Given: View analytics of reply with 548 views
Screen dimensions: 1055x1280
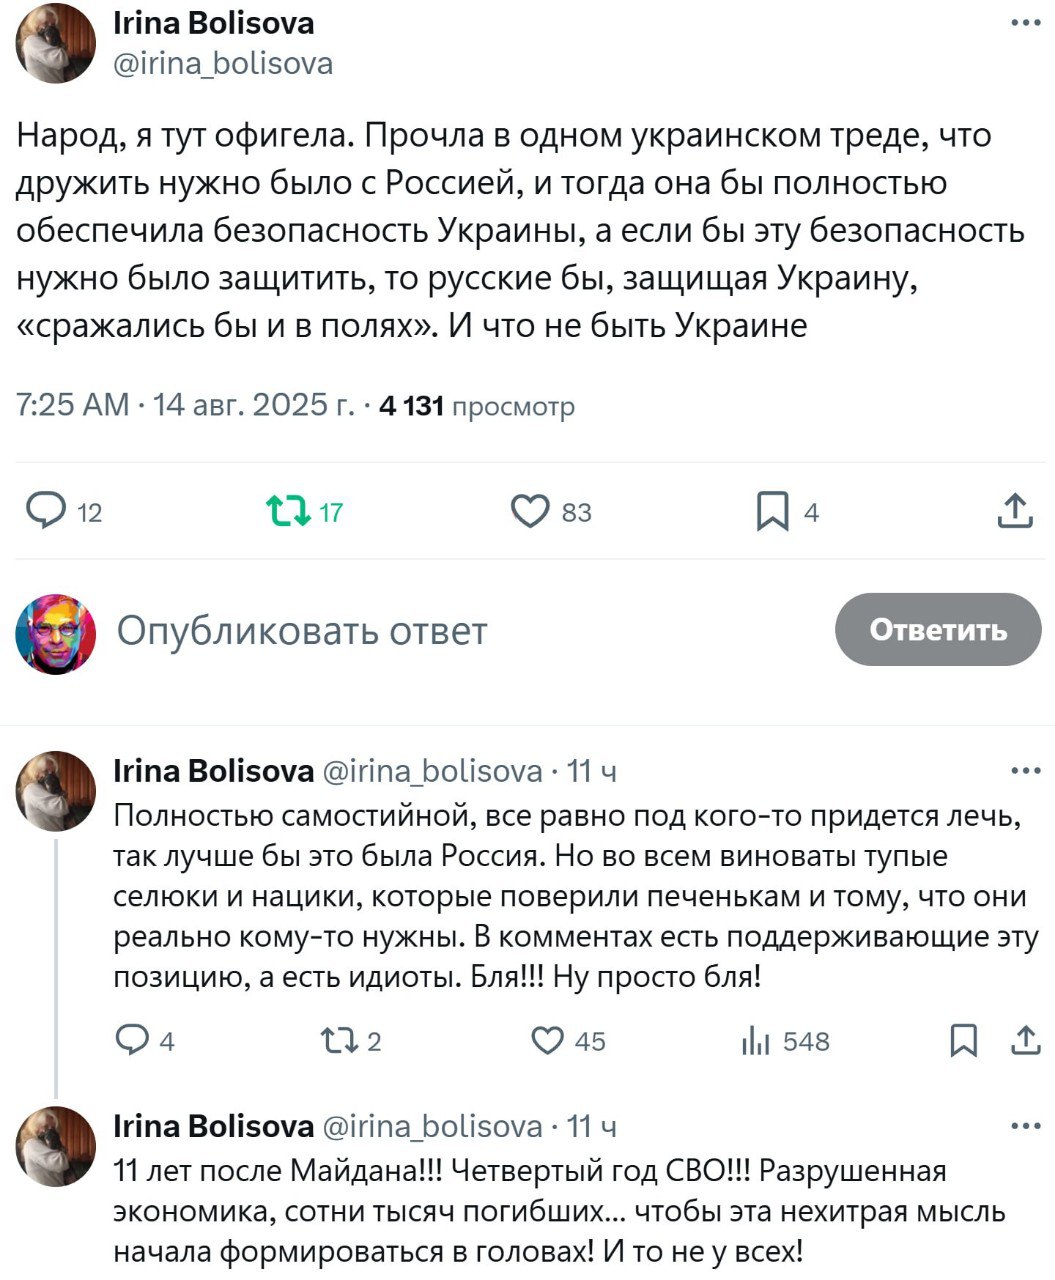Looking at the screenshot, I should 756,1041.
